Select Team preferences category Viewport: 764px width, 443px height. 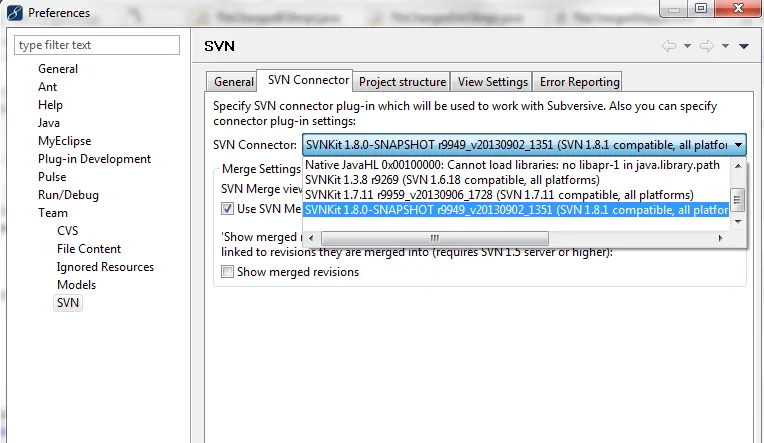53,213
